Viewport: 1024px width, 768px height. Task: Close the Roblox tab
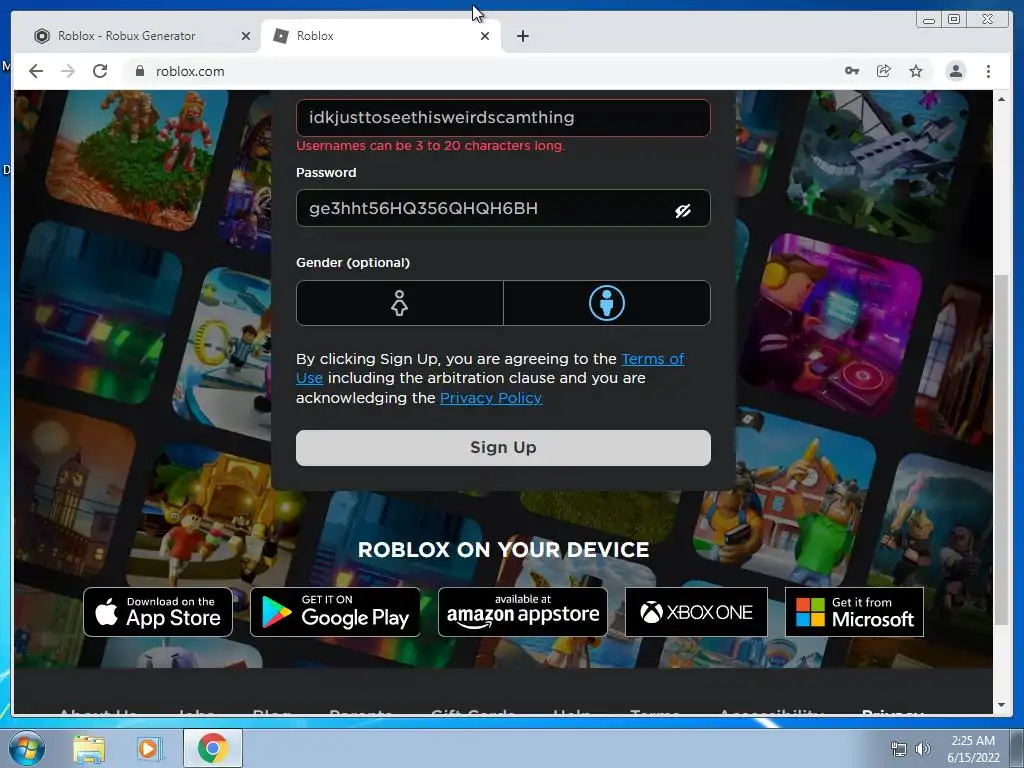click(485, 36)
